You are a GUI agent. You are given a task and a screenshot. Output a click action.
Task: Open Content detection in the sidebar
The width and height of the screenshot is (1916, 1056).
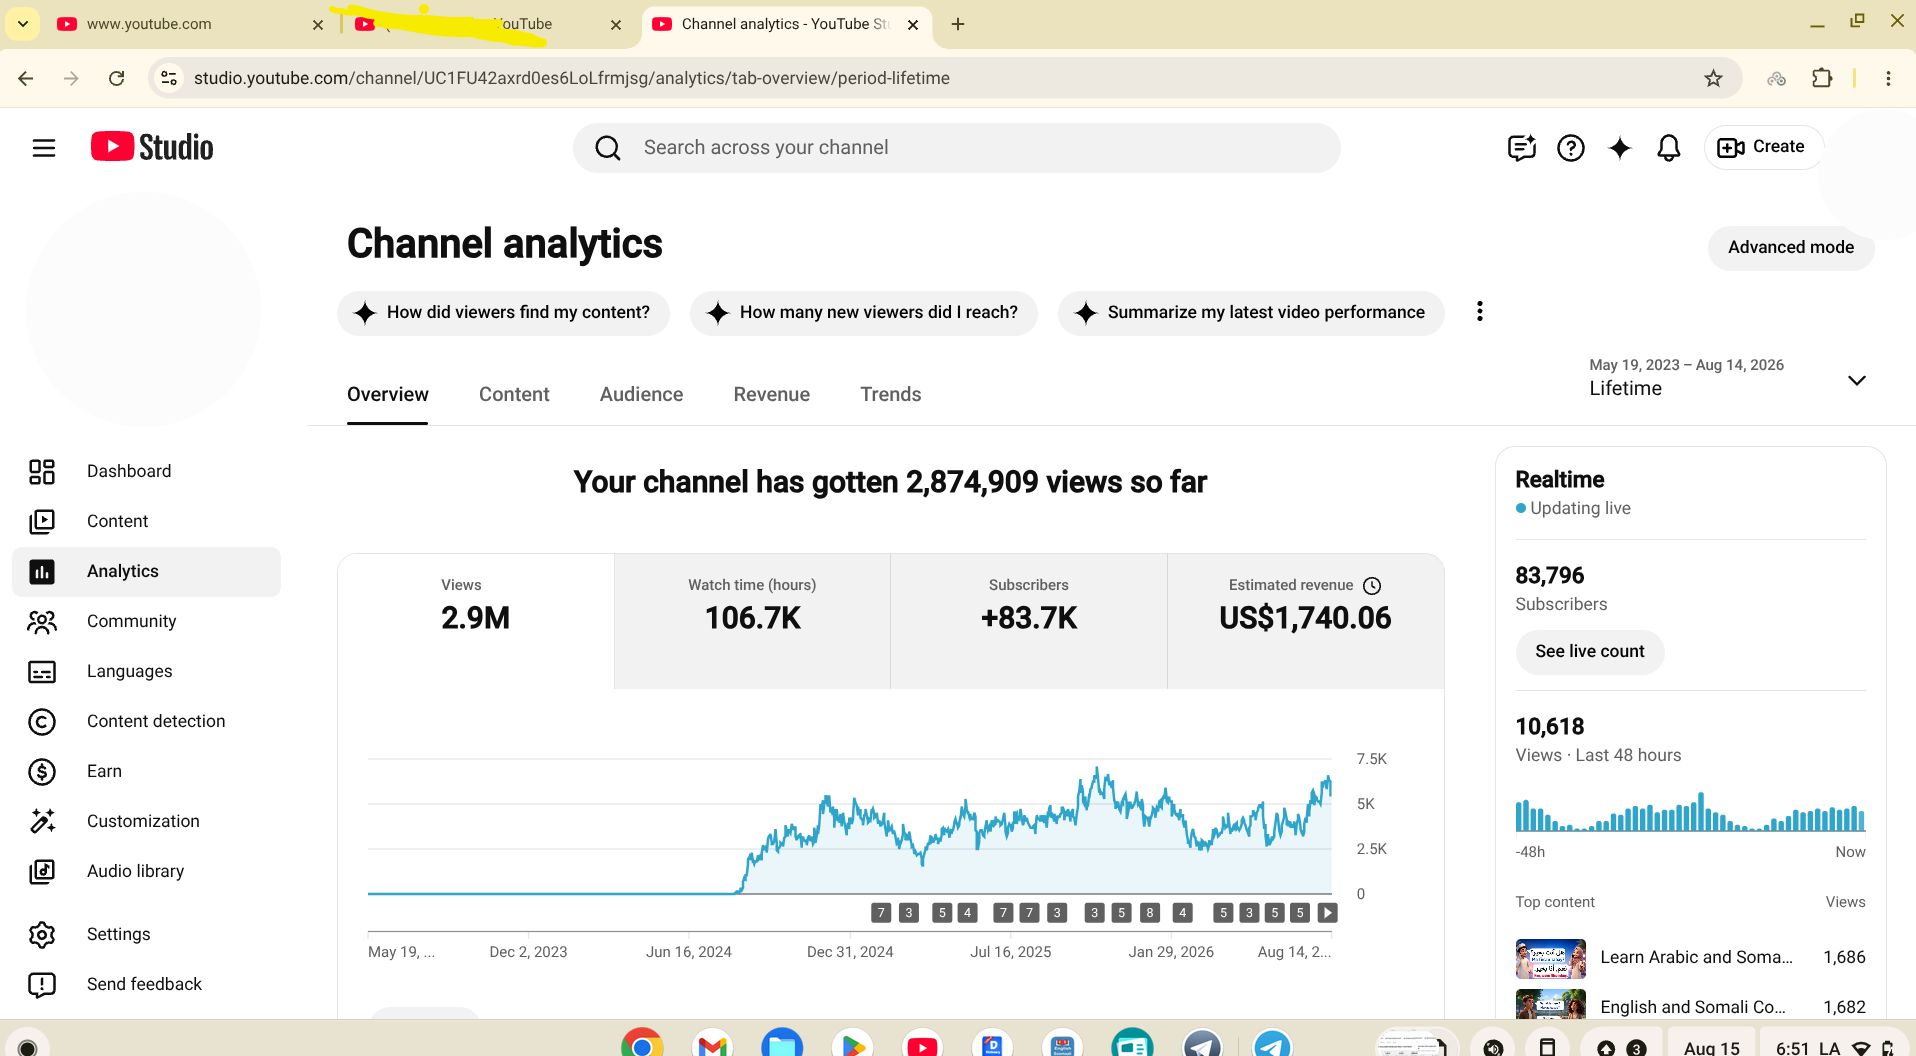click(x=146, y=722)
